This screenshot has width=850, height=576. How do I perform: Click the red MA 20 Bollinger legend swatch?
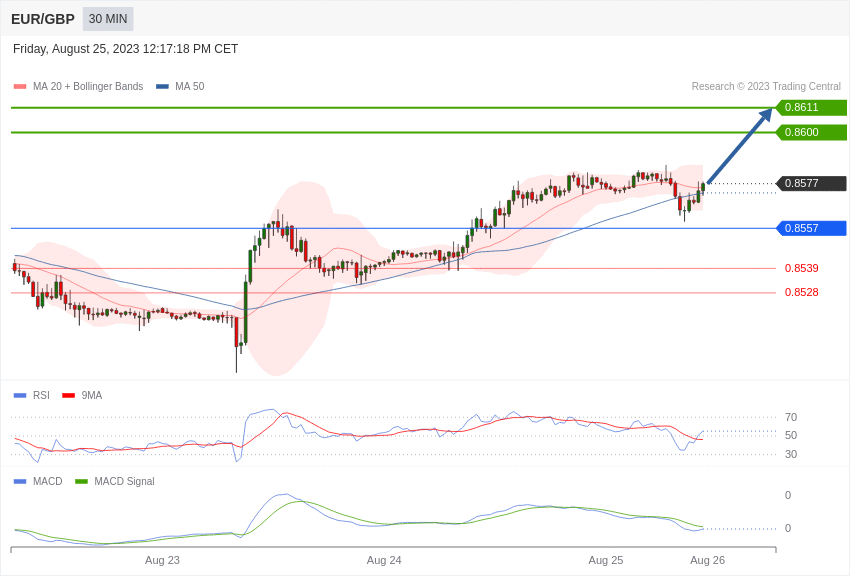[20, 87]
